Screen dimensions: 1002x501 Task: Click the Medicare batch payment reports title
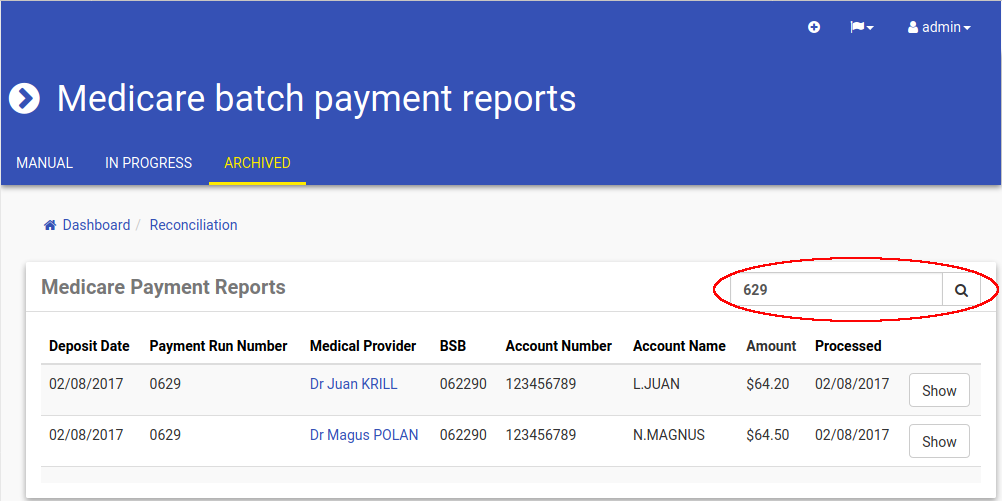tap(316, 99)
